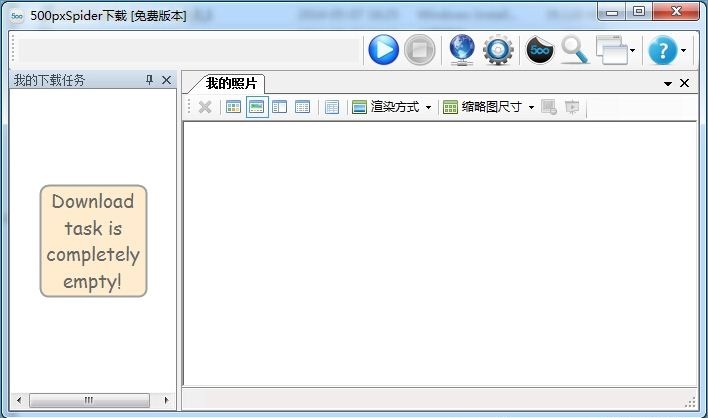
Task: Close the 我的照片 tab document
Action: 684,83
